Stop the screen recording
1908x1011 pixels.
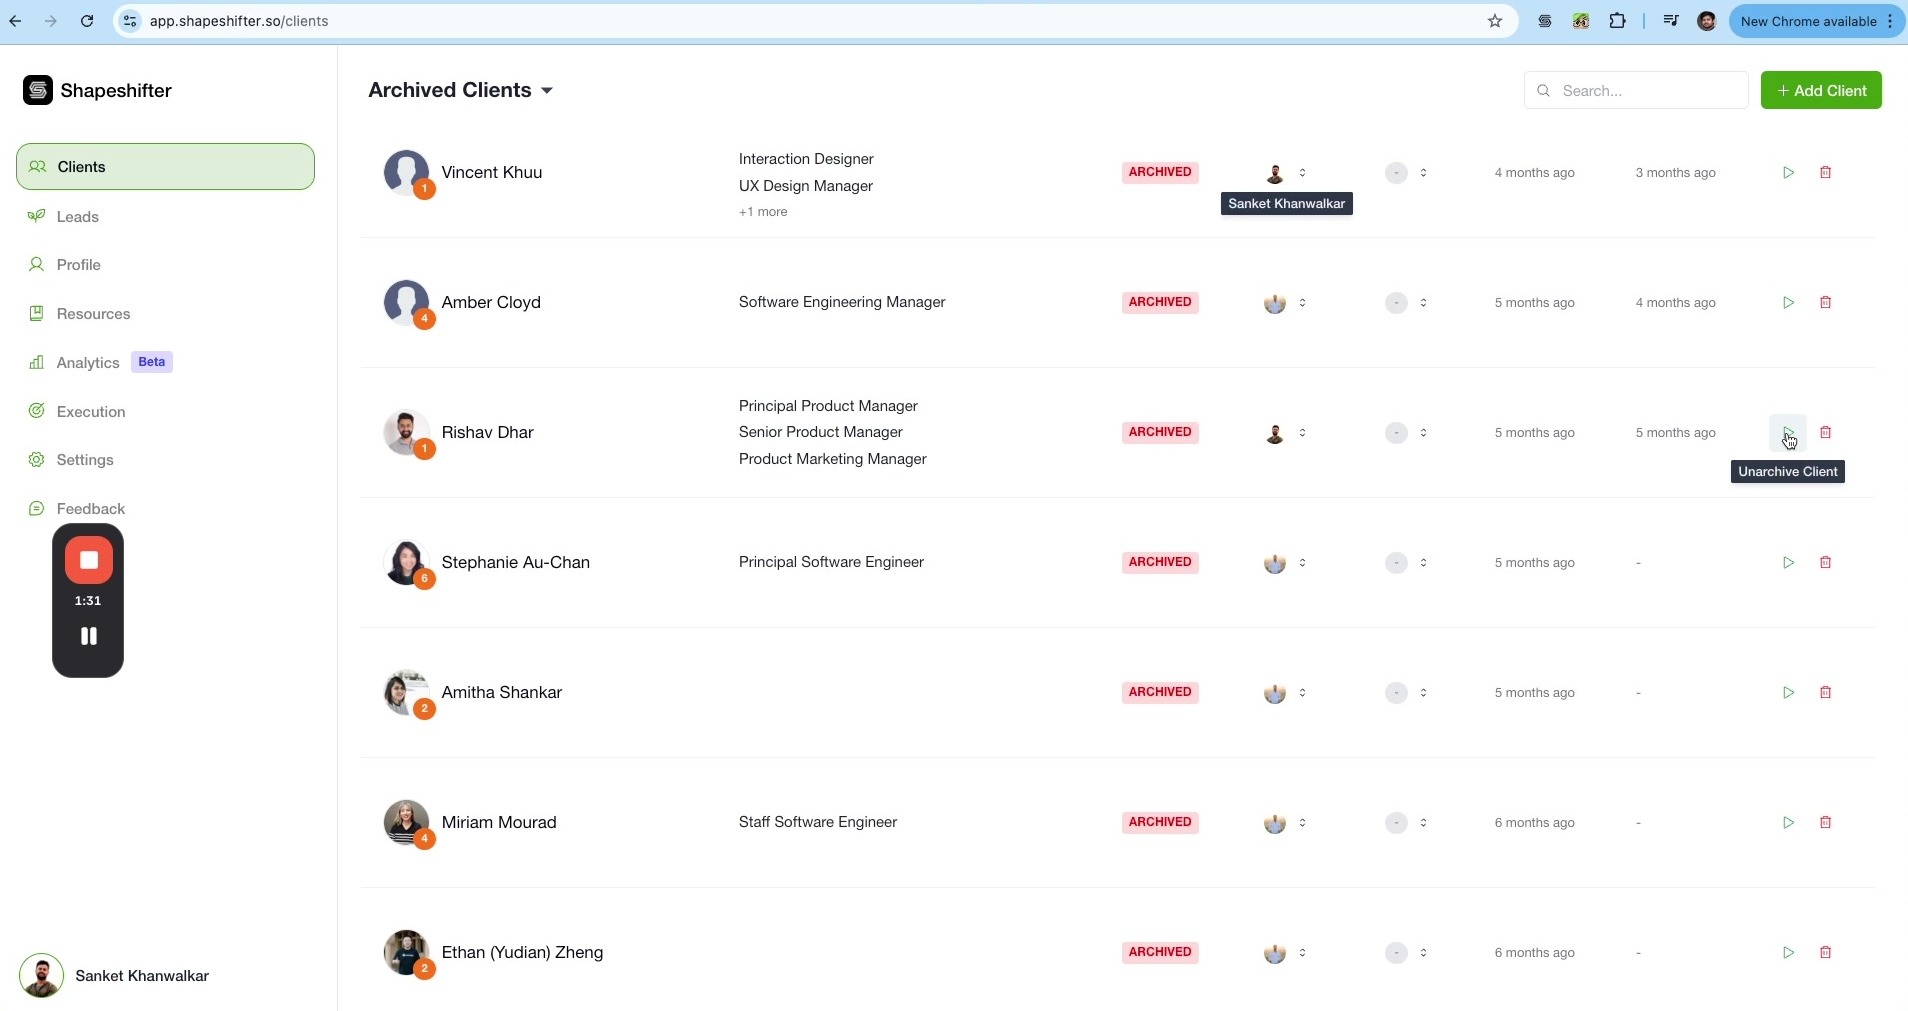point(88,561)
